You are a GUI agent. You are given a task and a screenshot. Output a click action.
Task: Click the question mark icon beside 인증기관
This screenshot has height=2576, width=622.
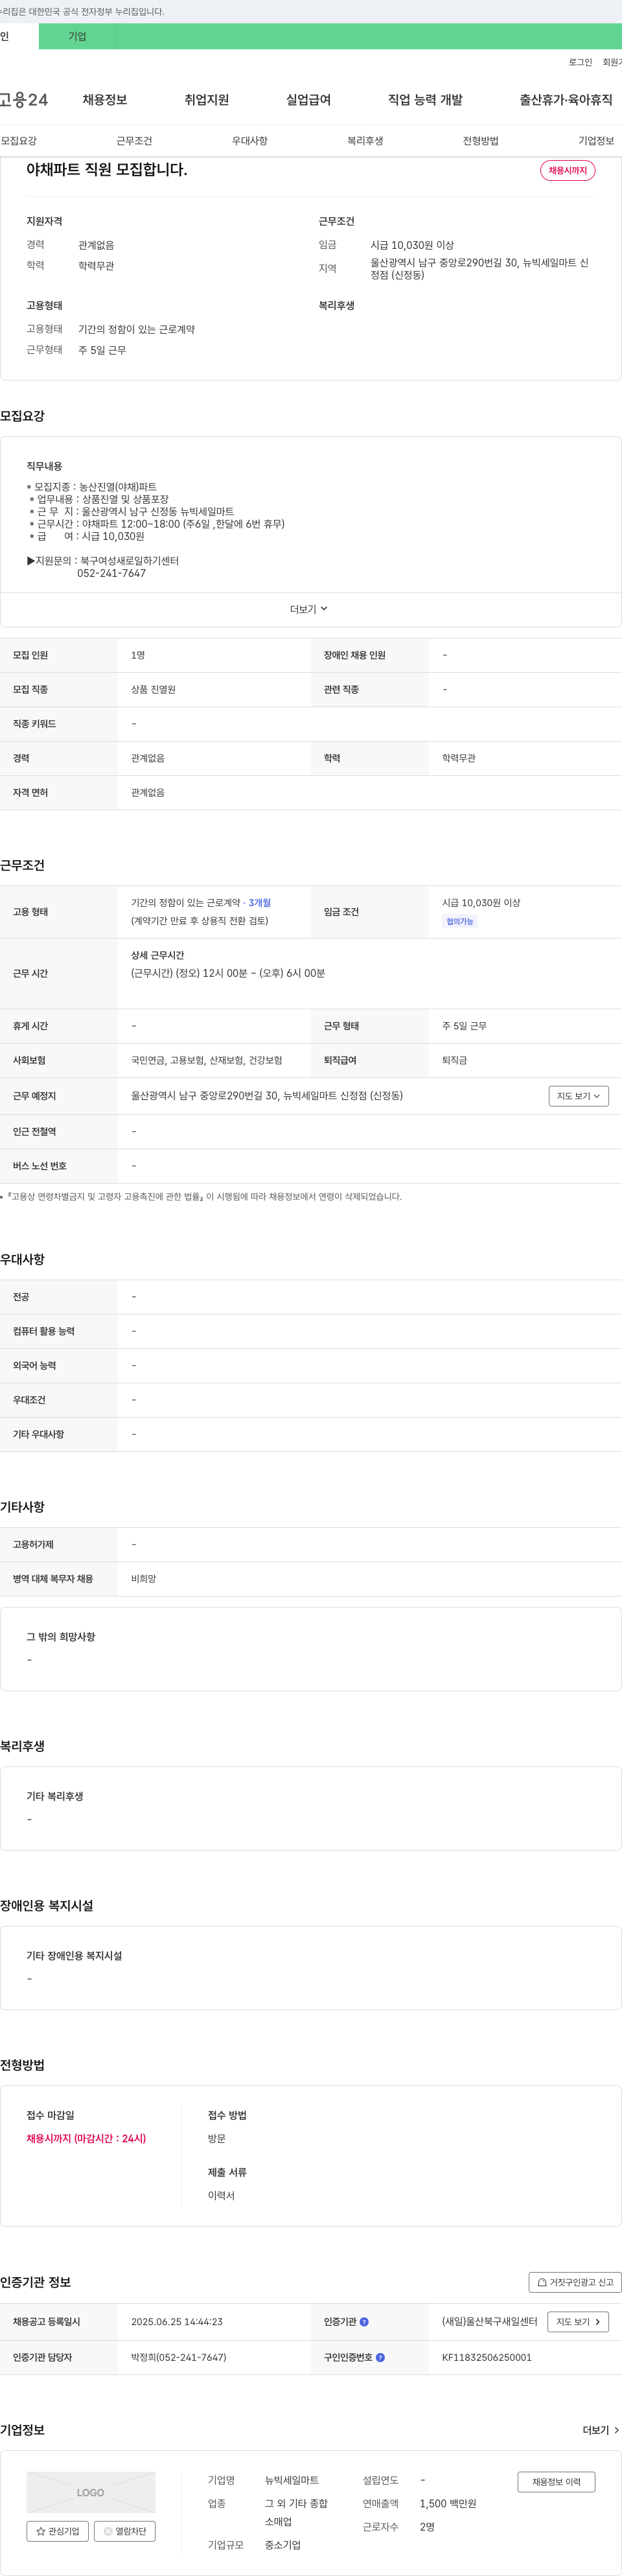click(x=364, y=2322)
